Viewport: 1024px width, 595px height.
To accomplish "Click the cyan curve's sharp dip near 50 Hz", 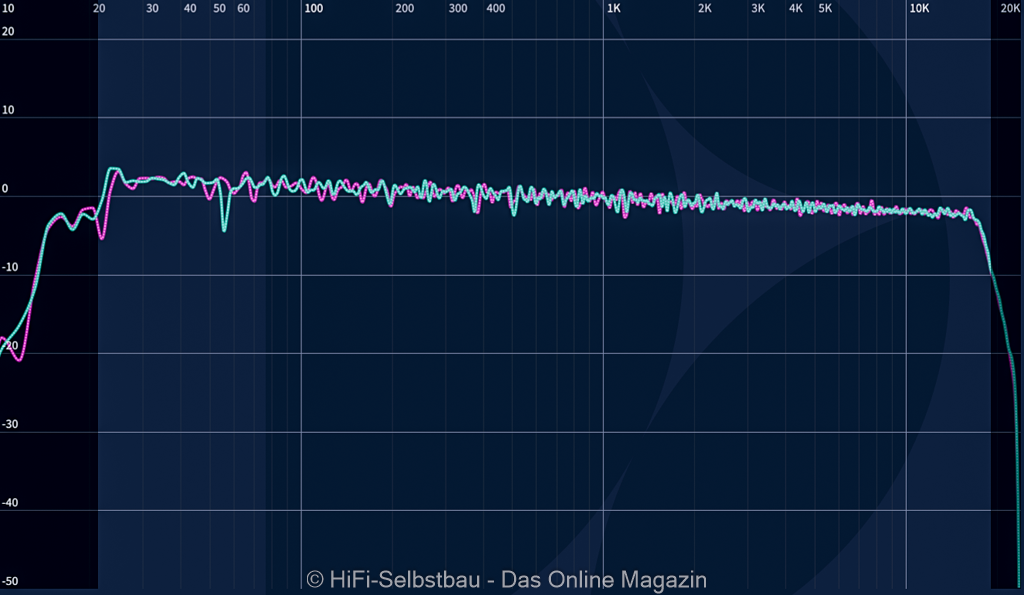I will pyautogui.click(x=224, y=230).
